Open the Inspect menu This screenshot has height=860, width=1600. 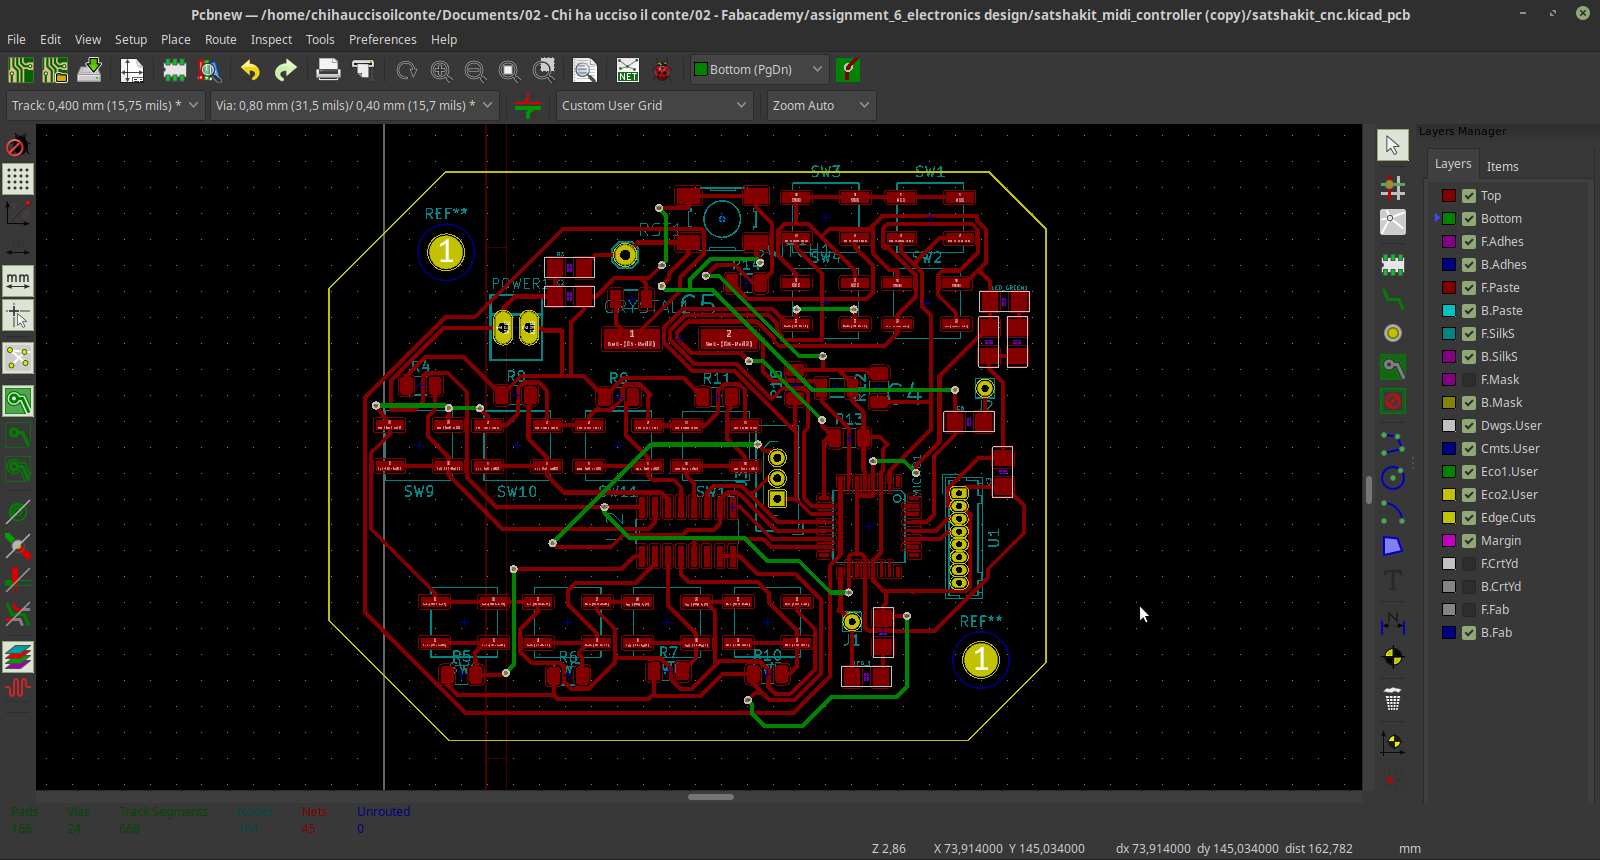point(271,40)
